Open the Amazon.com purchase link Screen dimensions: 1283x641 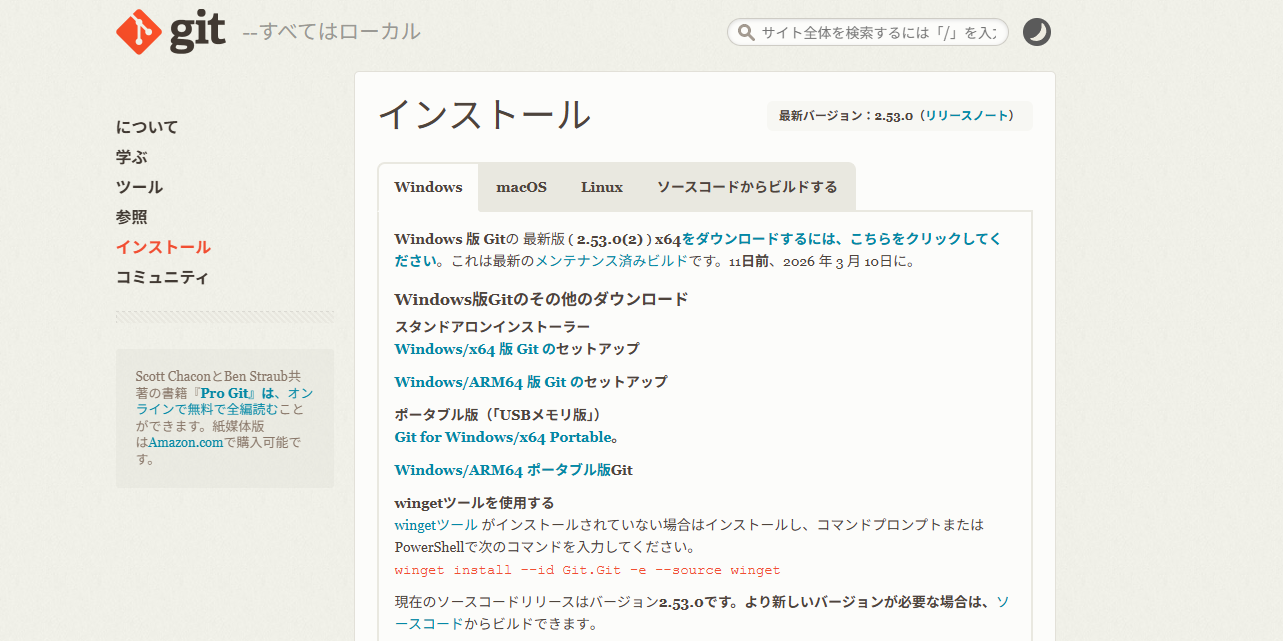tap(184, 441)
